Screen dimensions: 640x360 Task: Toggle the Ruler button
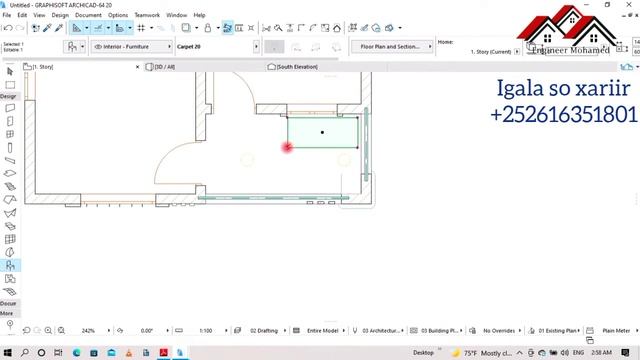120,28
